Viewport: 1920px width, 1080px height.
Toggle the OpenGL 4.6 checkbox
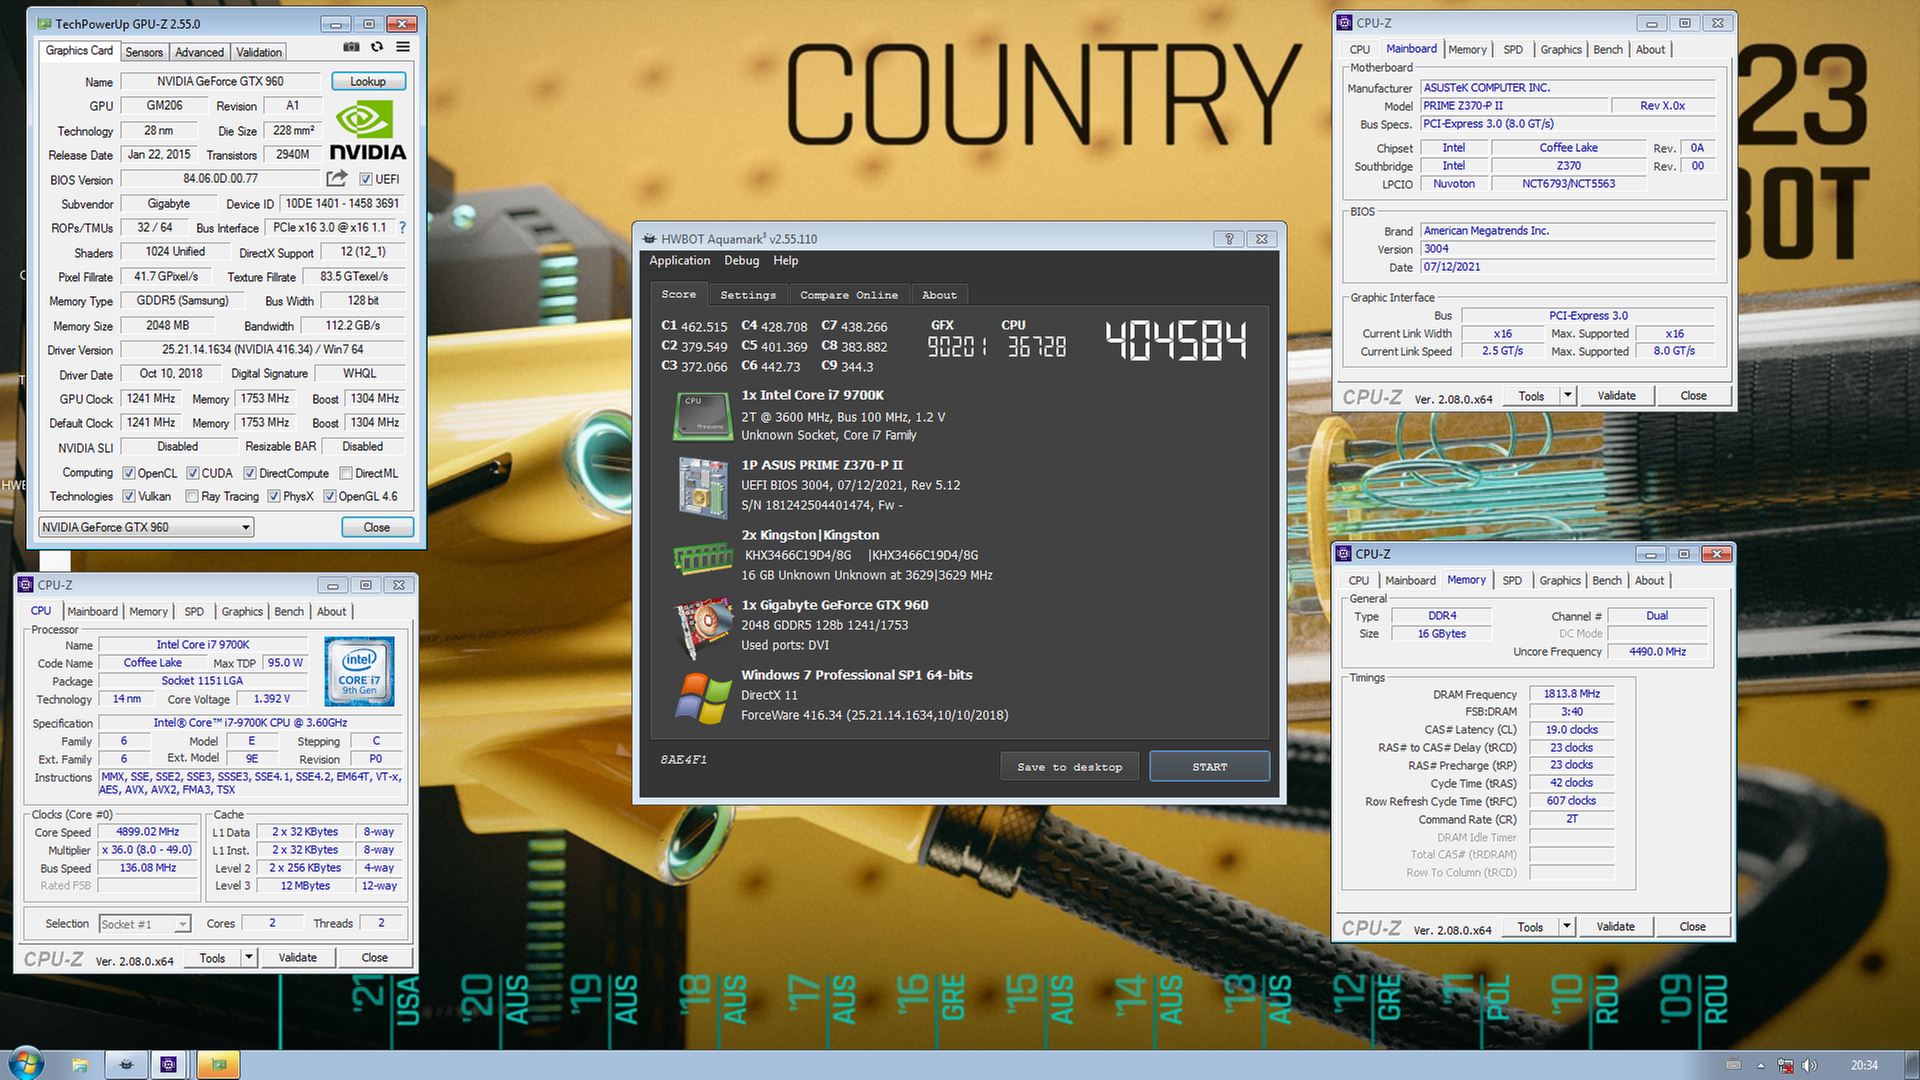(330, 496)
